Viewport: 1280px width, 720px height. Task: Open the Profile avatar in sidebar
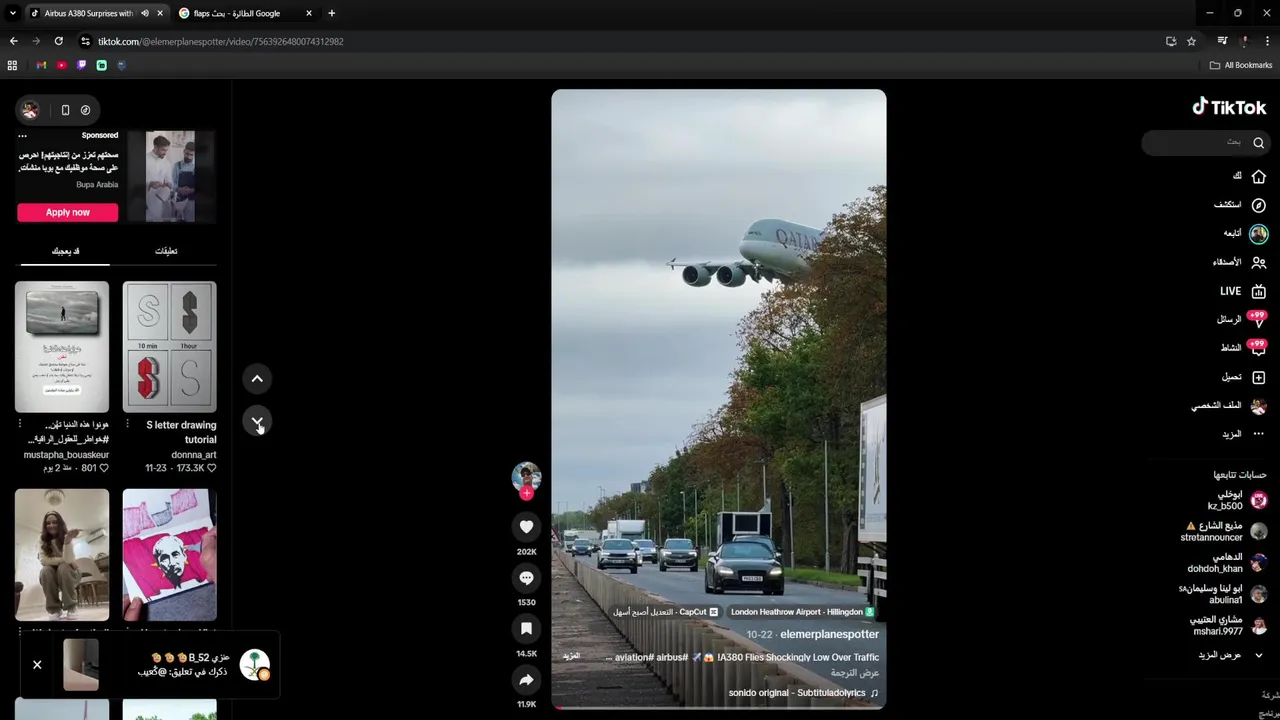coord(1258,406)
